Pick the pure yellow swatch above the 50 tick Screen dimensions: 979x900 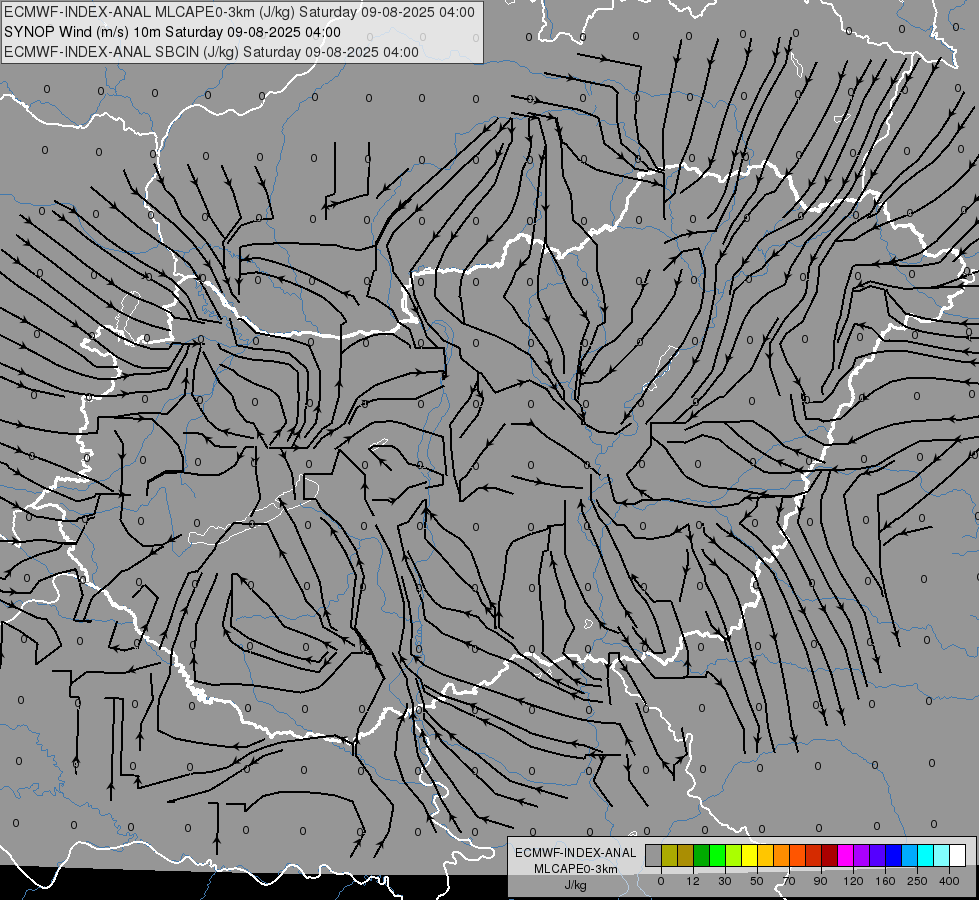tap(749, 855)
